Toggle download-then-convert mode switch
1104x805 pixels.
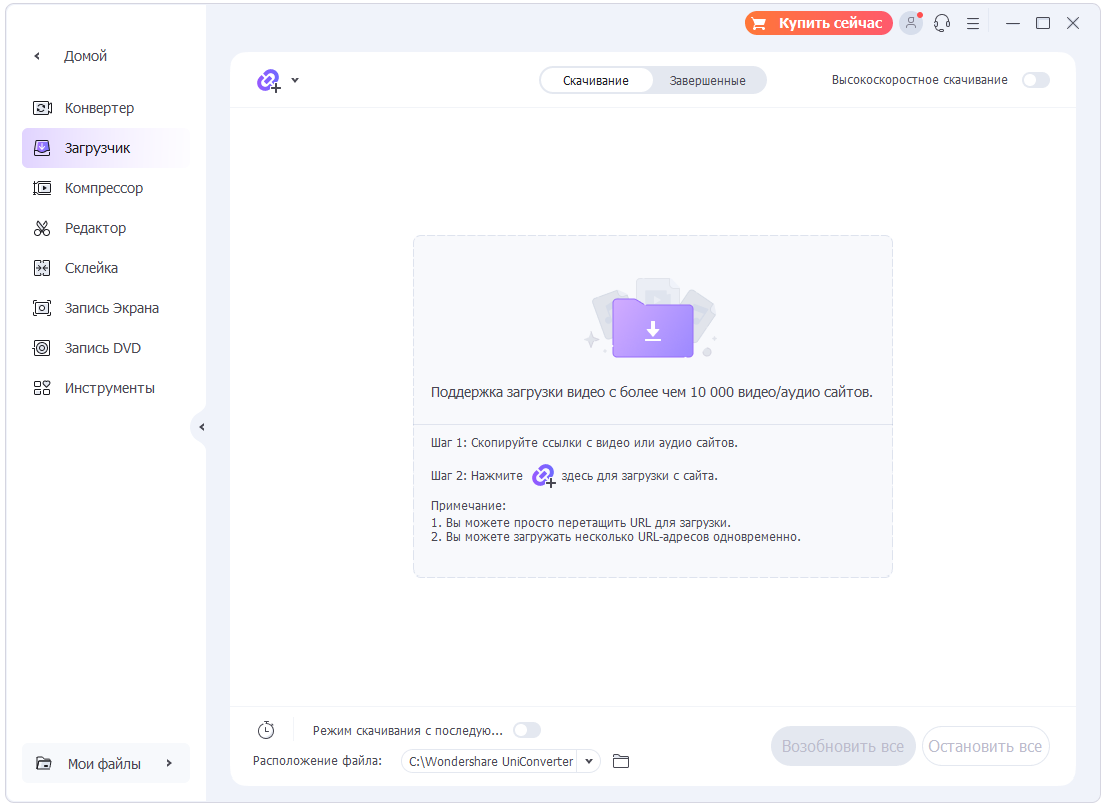(x=527, y=730)
